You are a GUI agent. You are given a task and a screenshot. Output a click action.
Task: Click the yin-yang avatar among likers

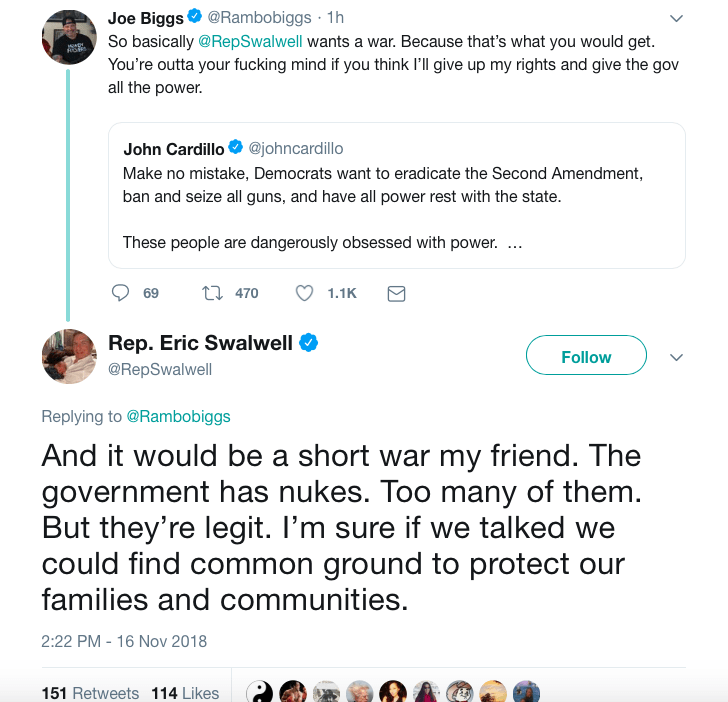point(260,692)
